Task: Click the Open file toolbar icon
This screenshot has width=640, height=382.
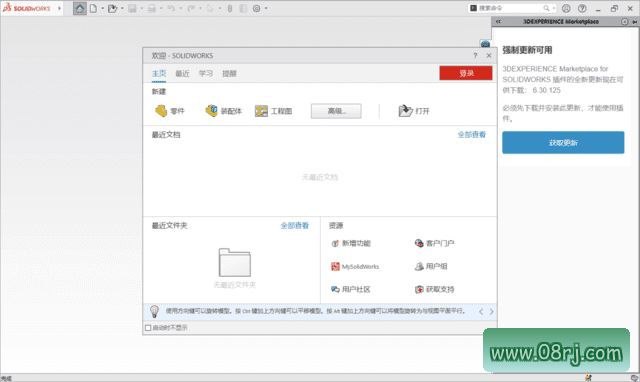Action: pos(112,8)
